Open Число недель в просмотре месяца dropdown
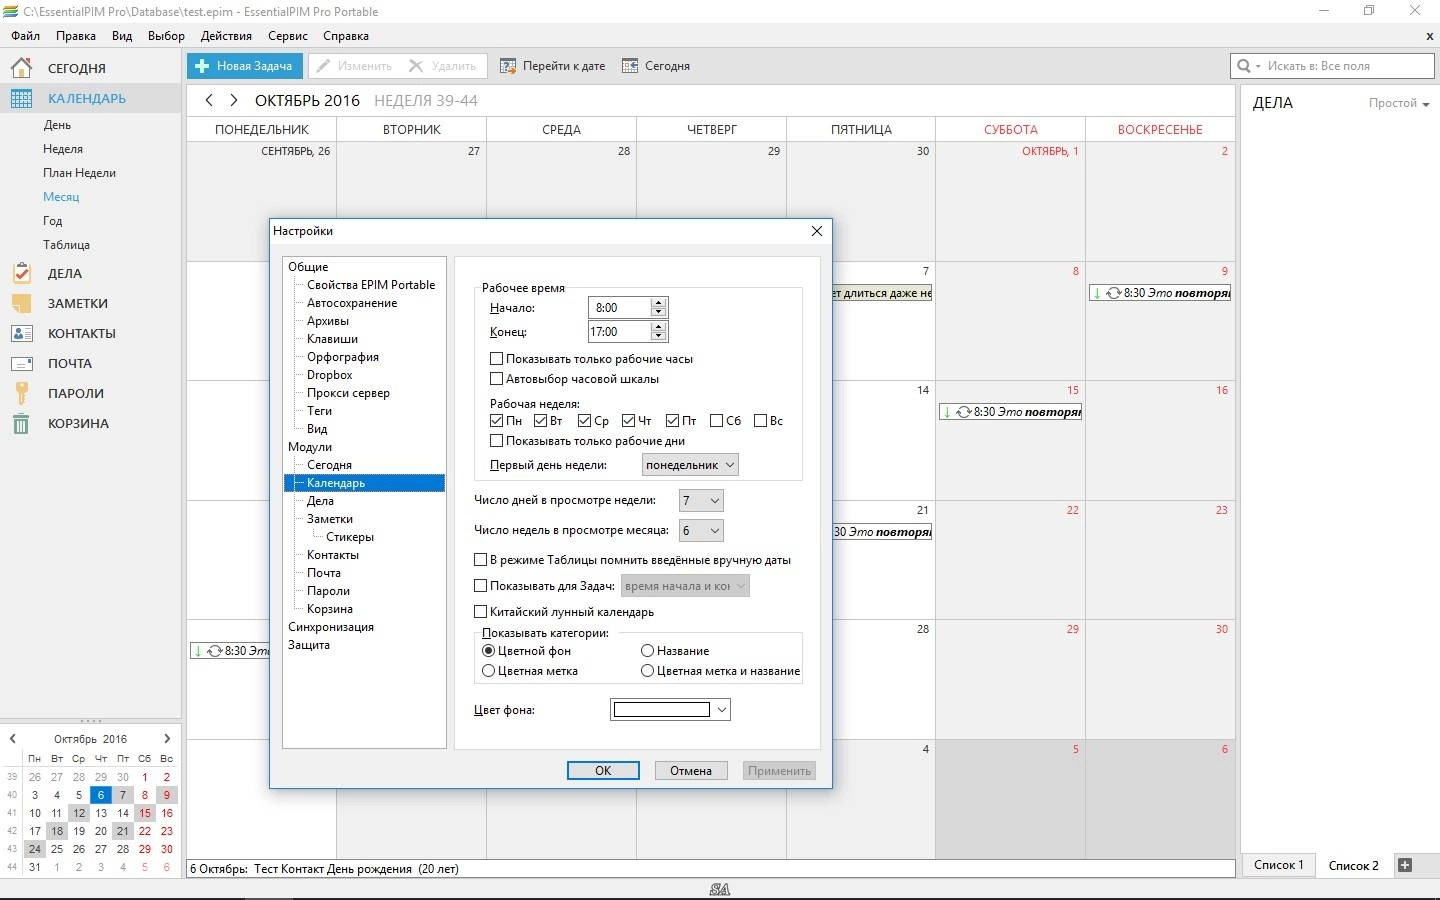 click(x=700, y=530)
